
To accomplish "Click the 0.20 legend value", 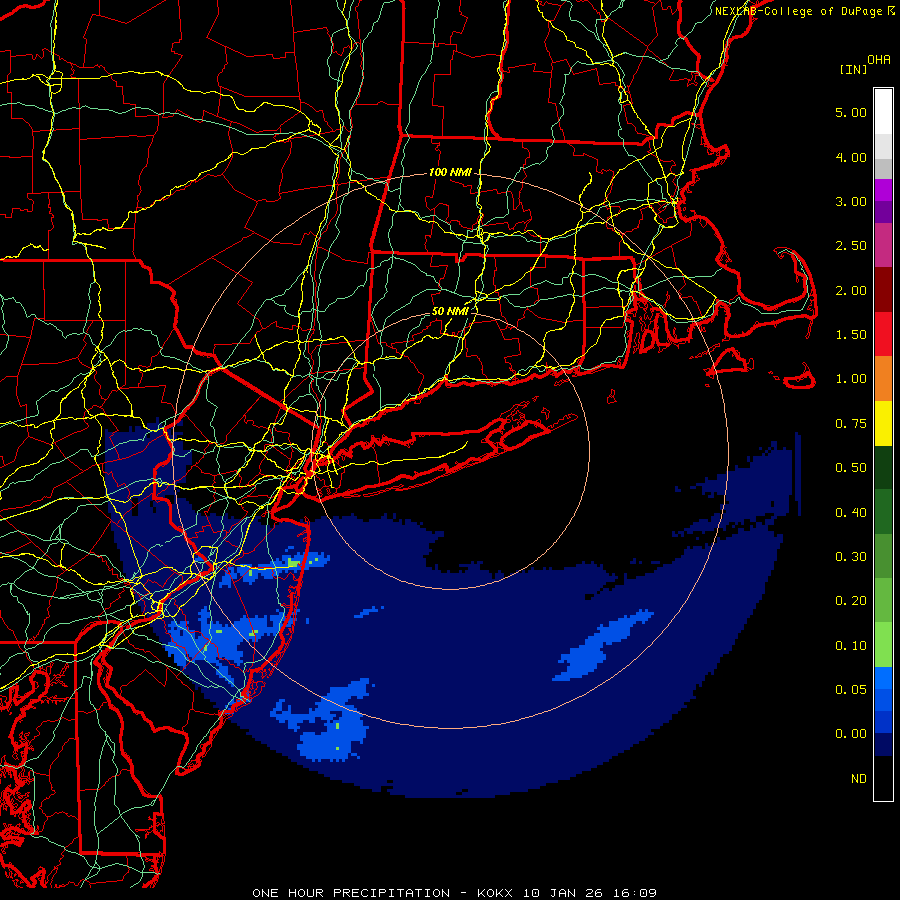I will [851, 601].
